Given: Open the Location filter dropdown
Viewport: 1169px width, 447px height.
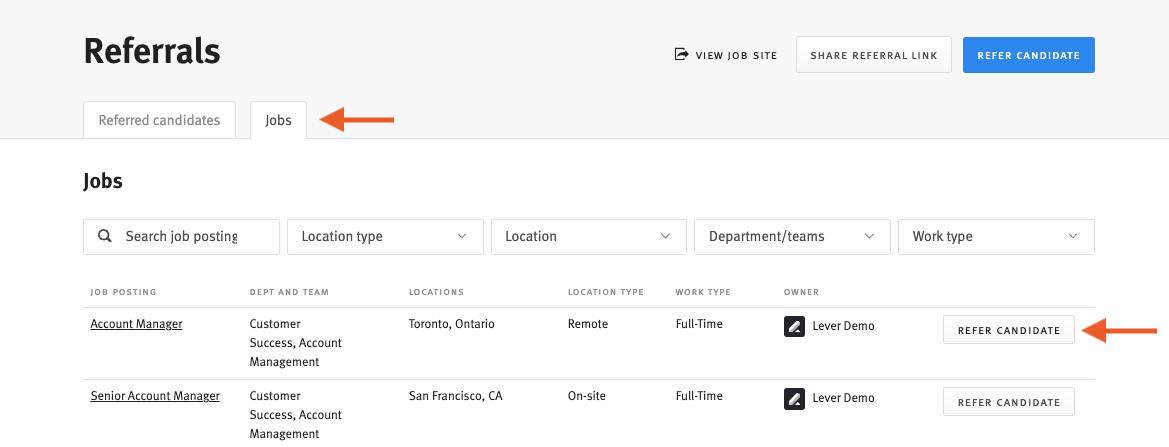Looking at the screenshot, I should click(589, 237).
